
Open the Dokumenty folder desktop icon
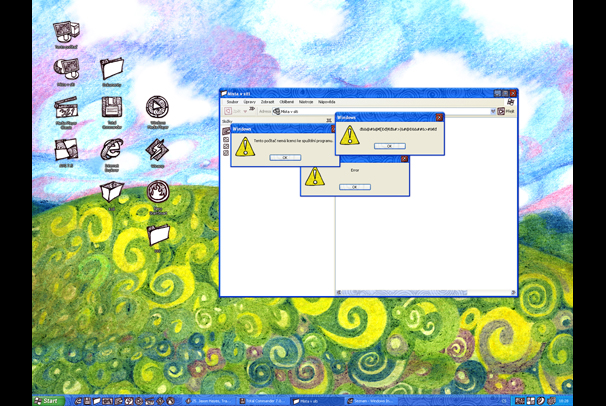click(x=112, y=68)
